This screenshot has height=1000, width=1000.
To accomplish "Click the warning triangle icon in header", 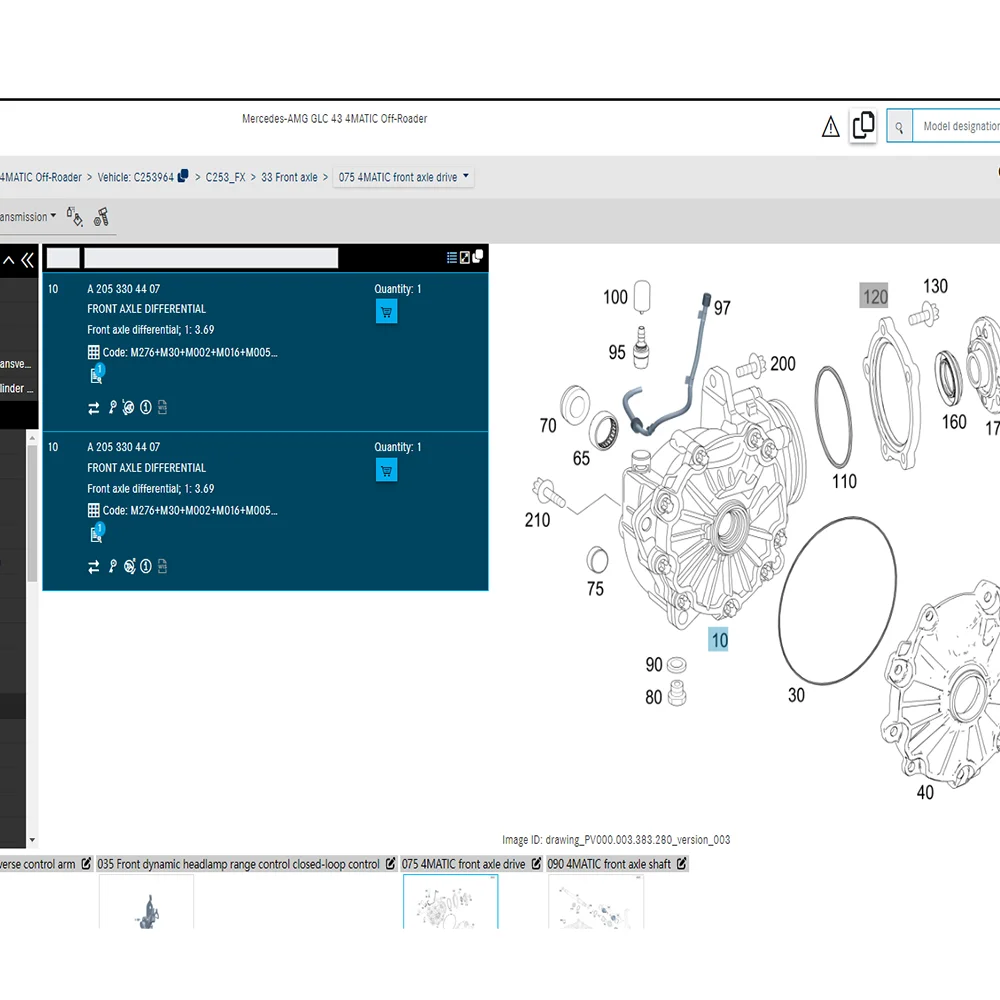I will point(830,127).
